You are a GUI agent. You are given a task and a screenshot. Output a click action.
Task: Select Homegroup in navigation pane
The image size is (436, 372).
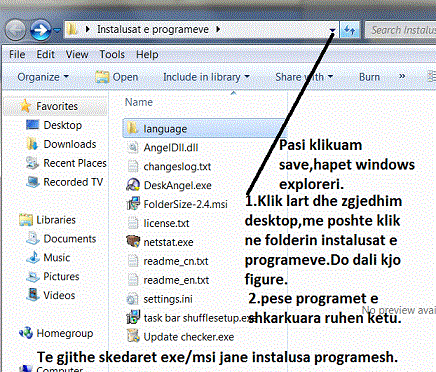click(x=65, y=333)
